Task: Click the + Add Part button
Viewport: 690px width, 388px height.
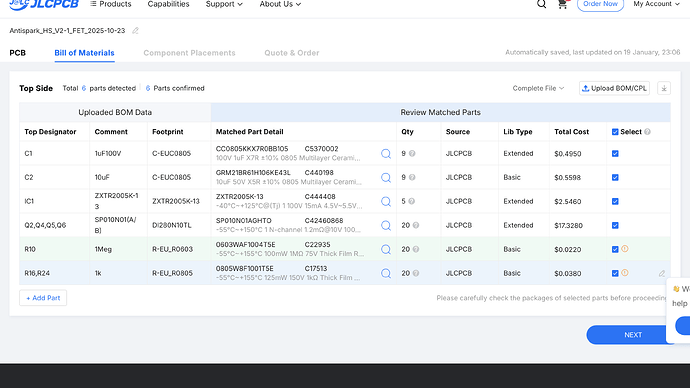Action: pos(43,298)
